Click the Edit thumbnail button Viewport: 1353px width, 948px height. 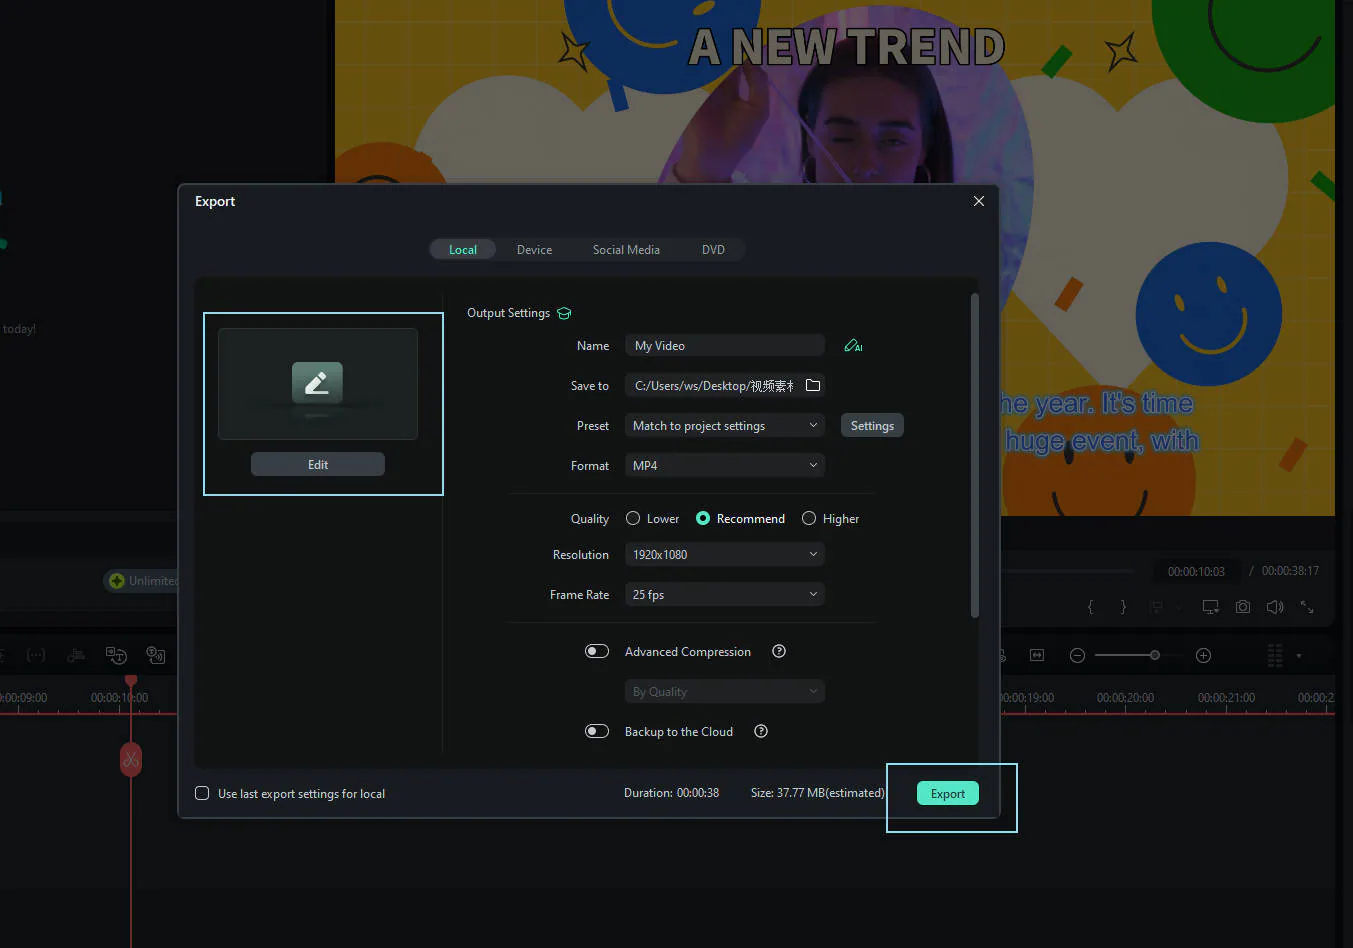click(318, 464)
